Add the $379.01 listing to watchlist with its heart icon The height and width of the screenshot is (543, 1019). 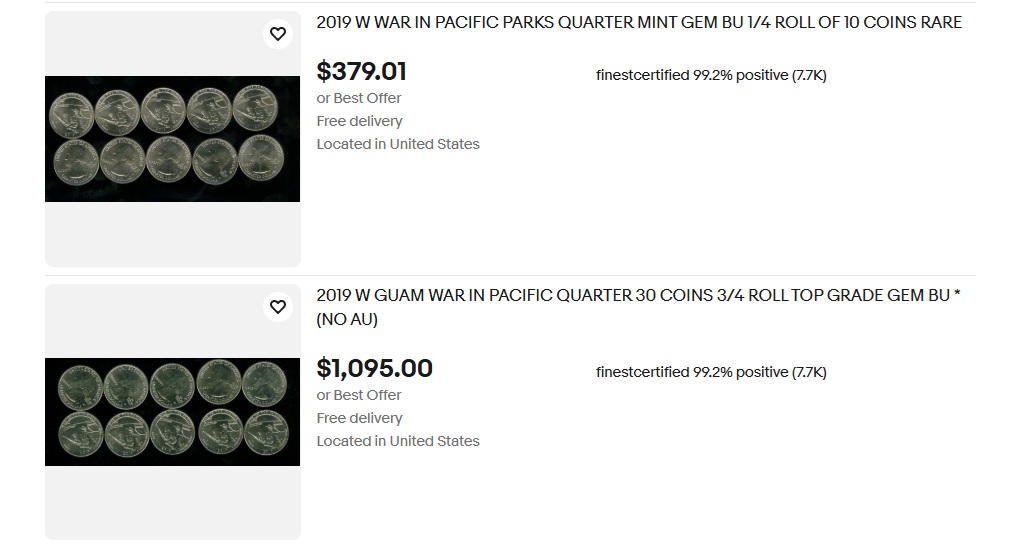[278, 34]
